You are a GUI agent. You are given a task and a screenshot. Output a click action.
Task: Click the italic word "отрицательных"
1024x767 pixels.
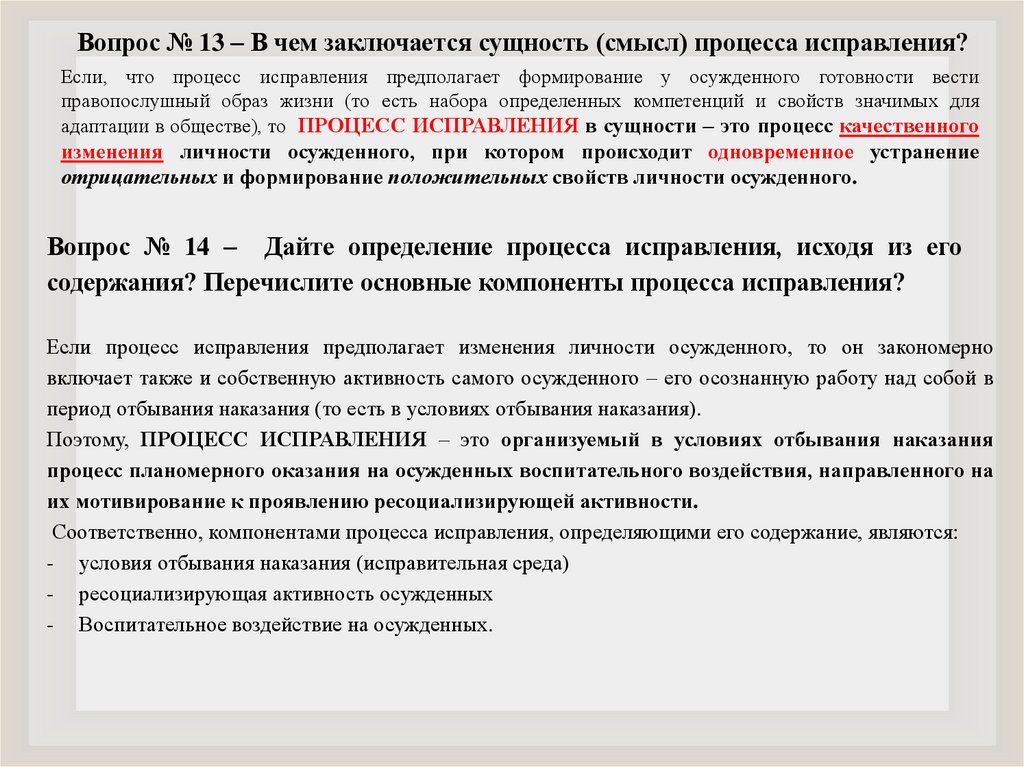coord(139,178)
